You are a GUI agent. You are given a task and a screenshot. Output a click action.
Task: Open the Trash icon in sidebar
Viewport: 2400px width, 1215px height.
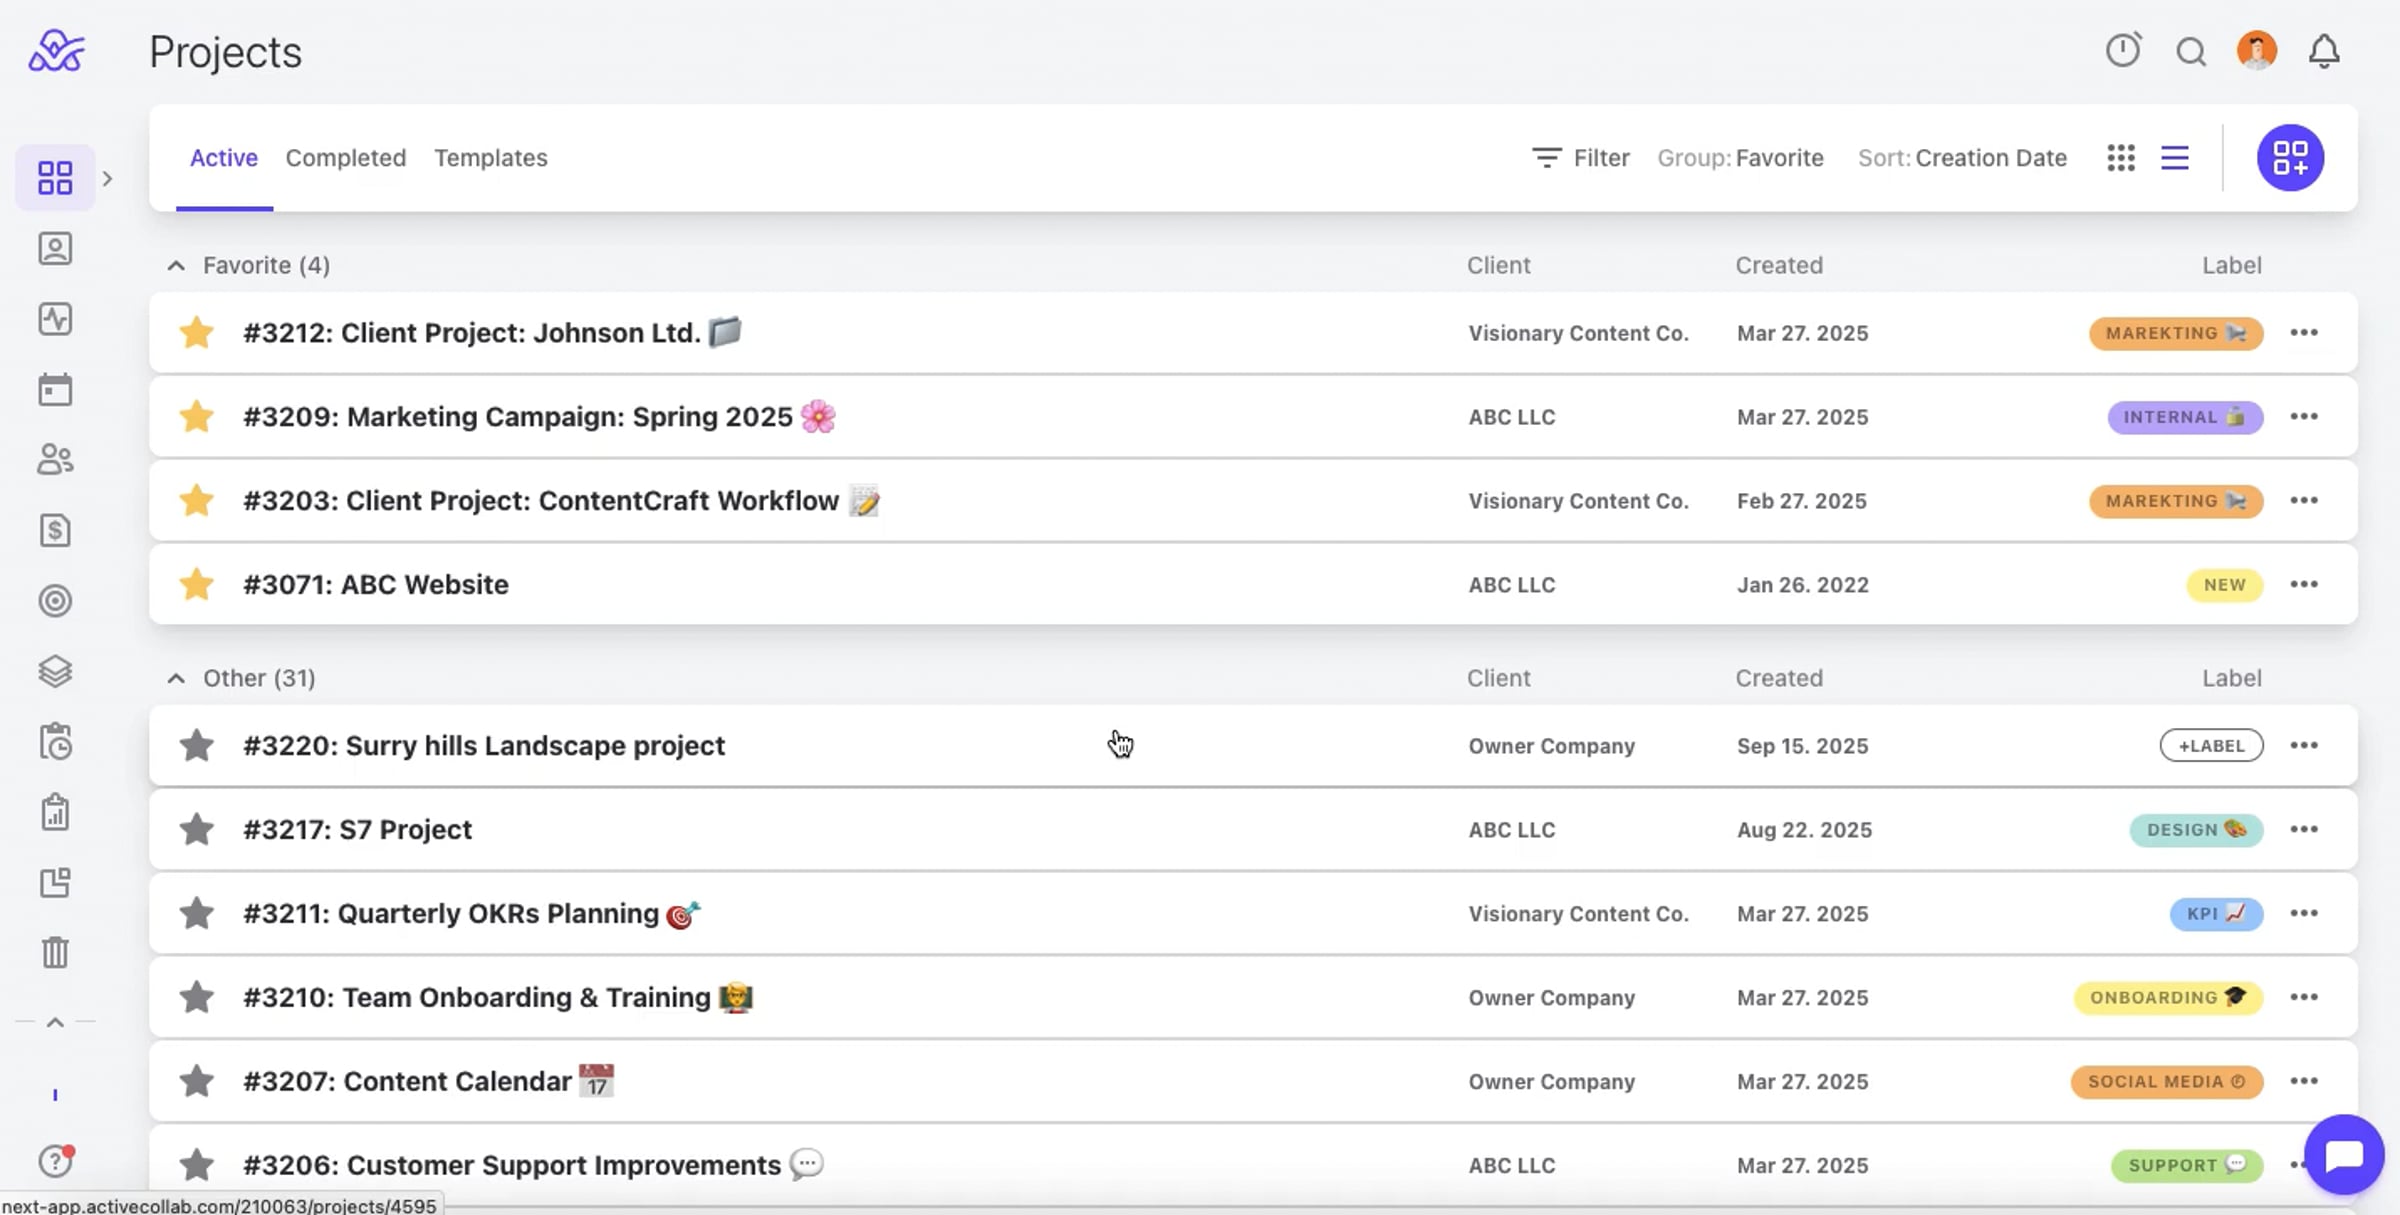(55, 952)
